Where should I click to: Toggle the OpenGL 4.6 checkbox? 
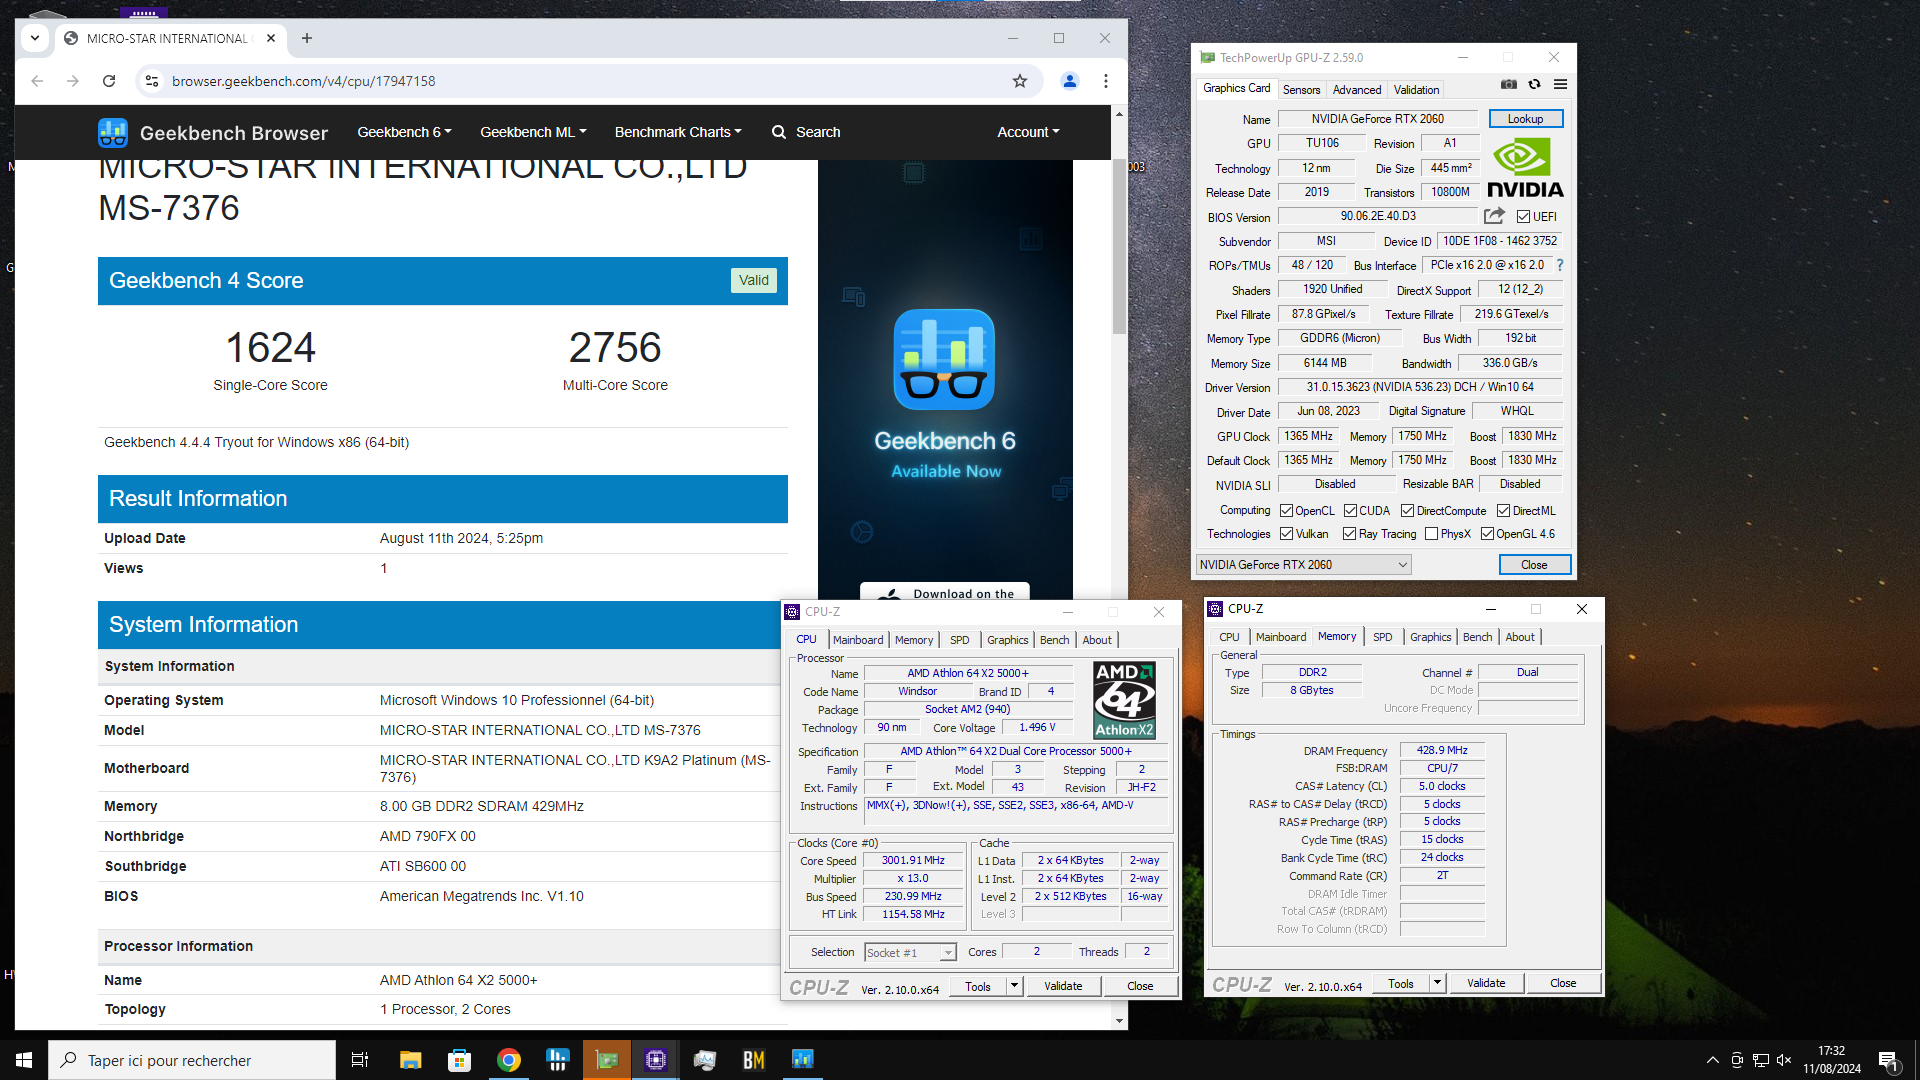coord(1487,534)
